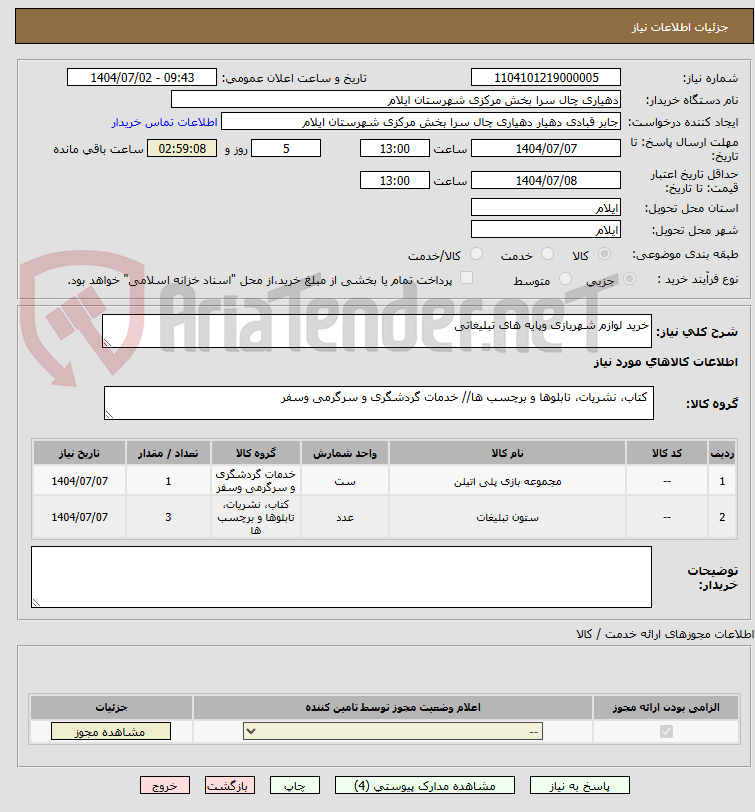Click the buyer organization name field
The height and width of the screenshot is (812, 755).
point(396,100)
